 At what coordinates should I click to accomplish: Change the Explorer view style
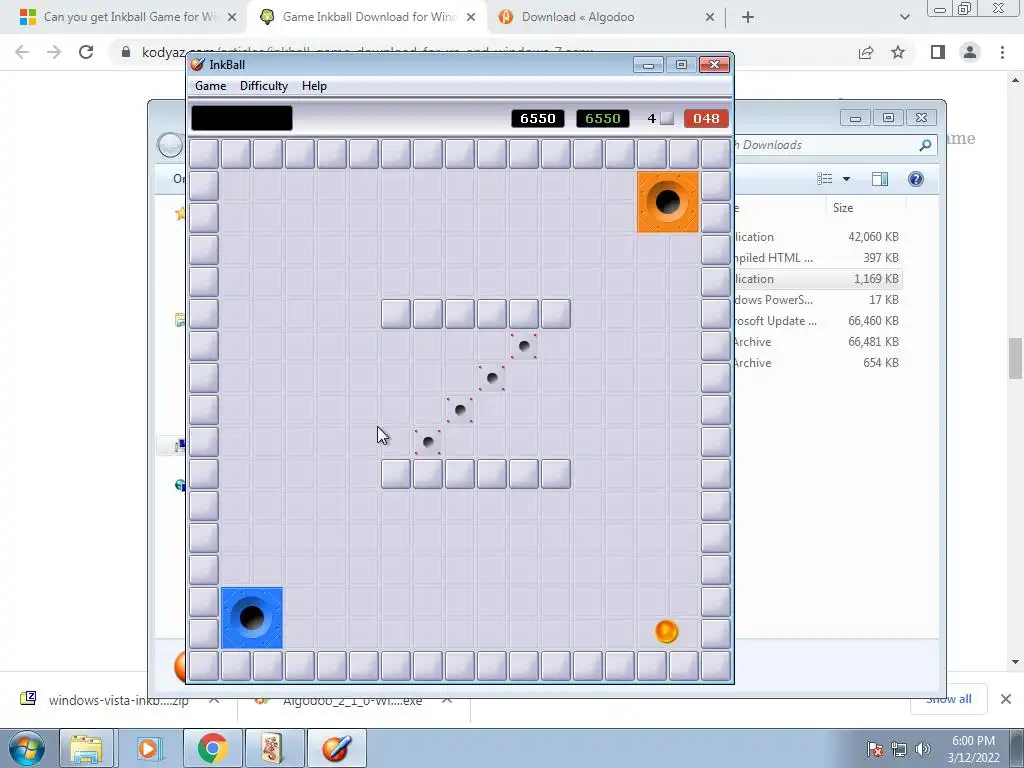click(825, 179)
